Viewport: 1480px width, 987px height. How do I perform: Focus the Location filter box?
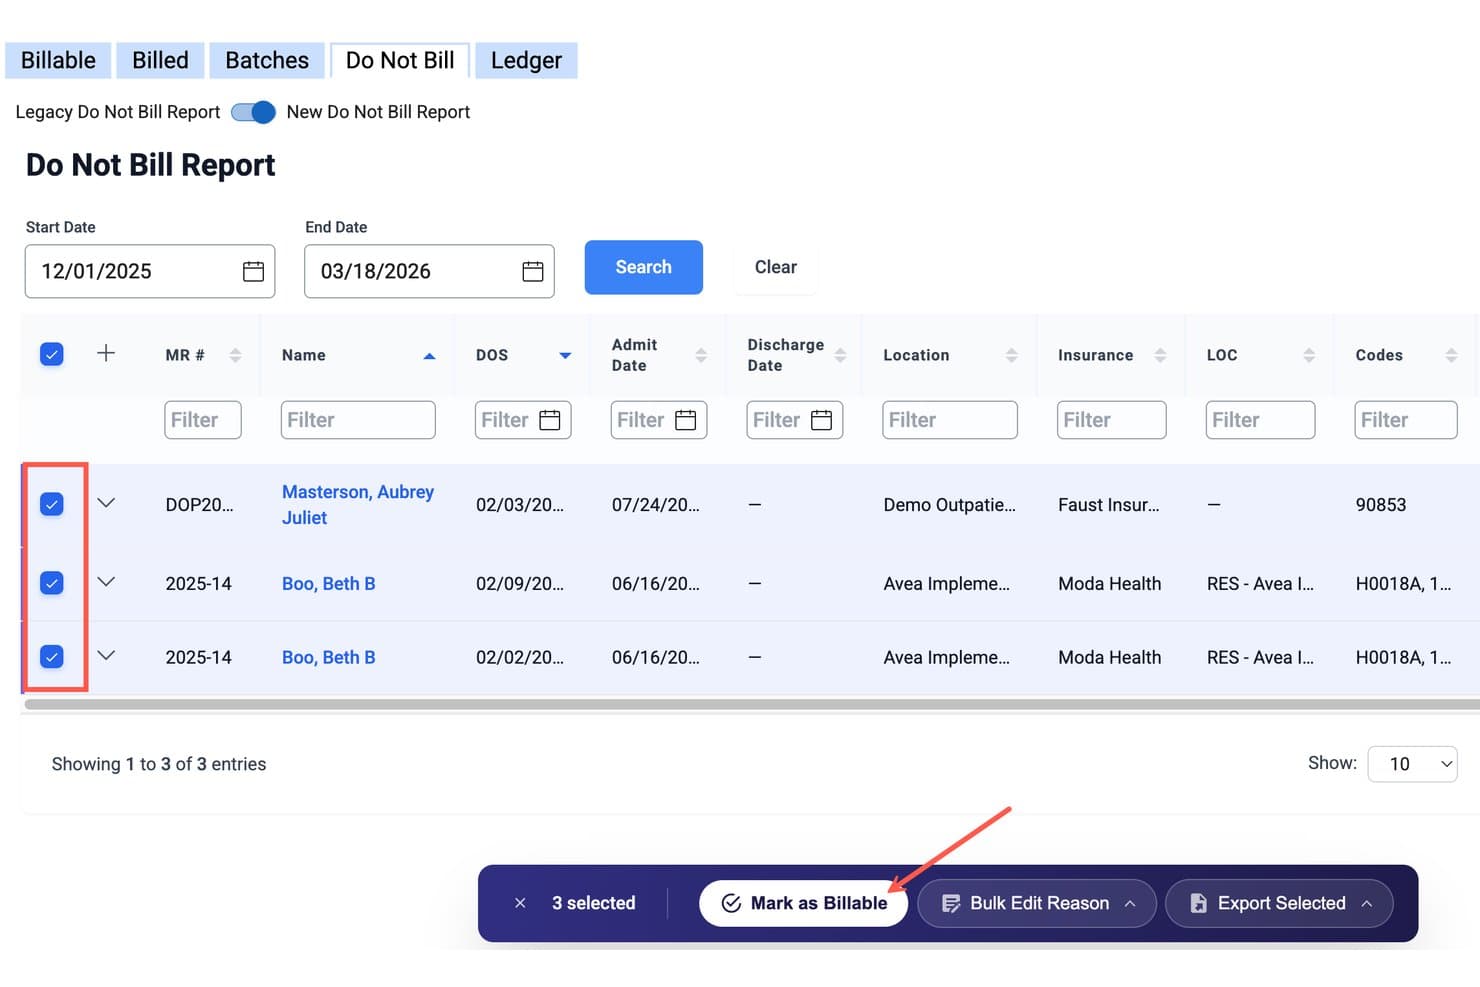tap(950, 420)
